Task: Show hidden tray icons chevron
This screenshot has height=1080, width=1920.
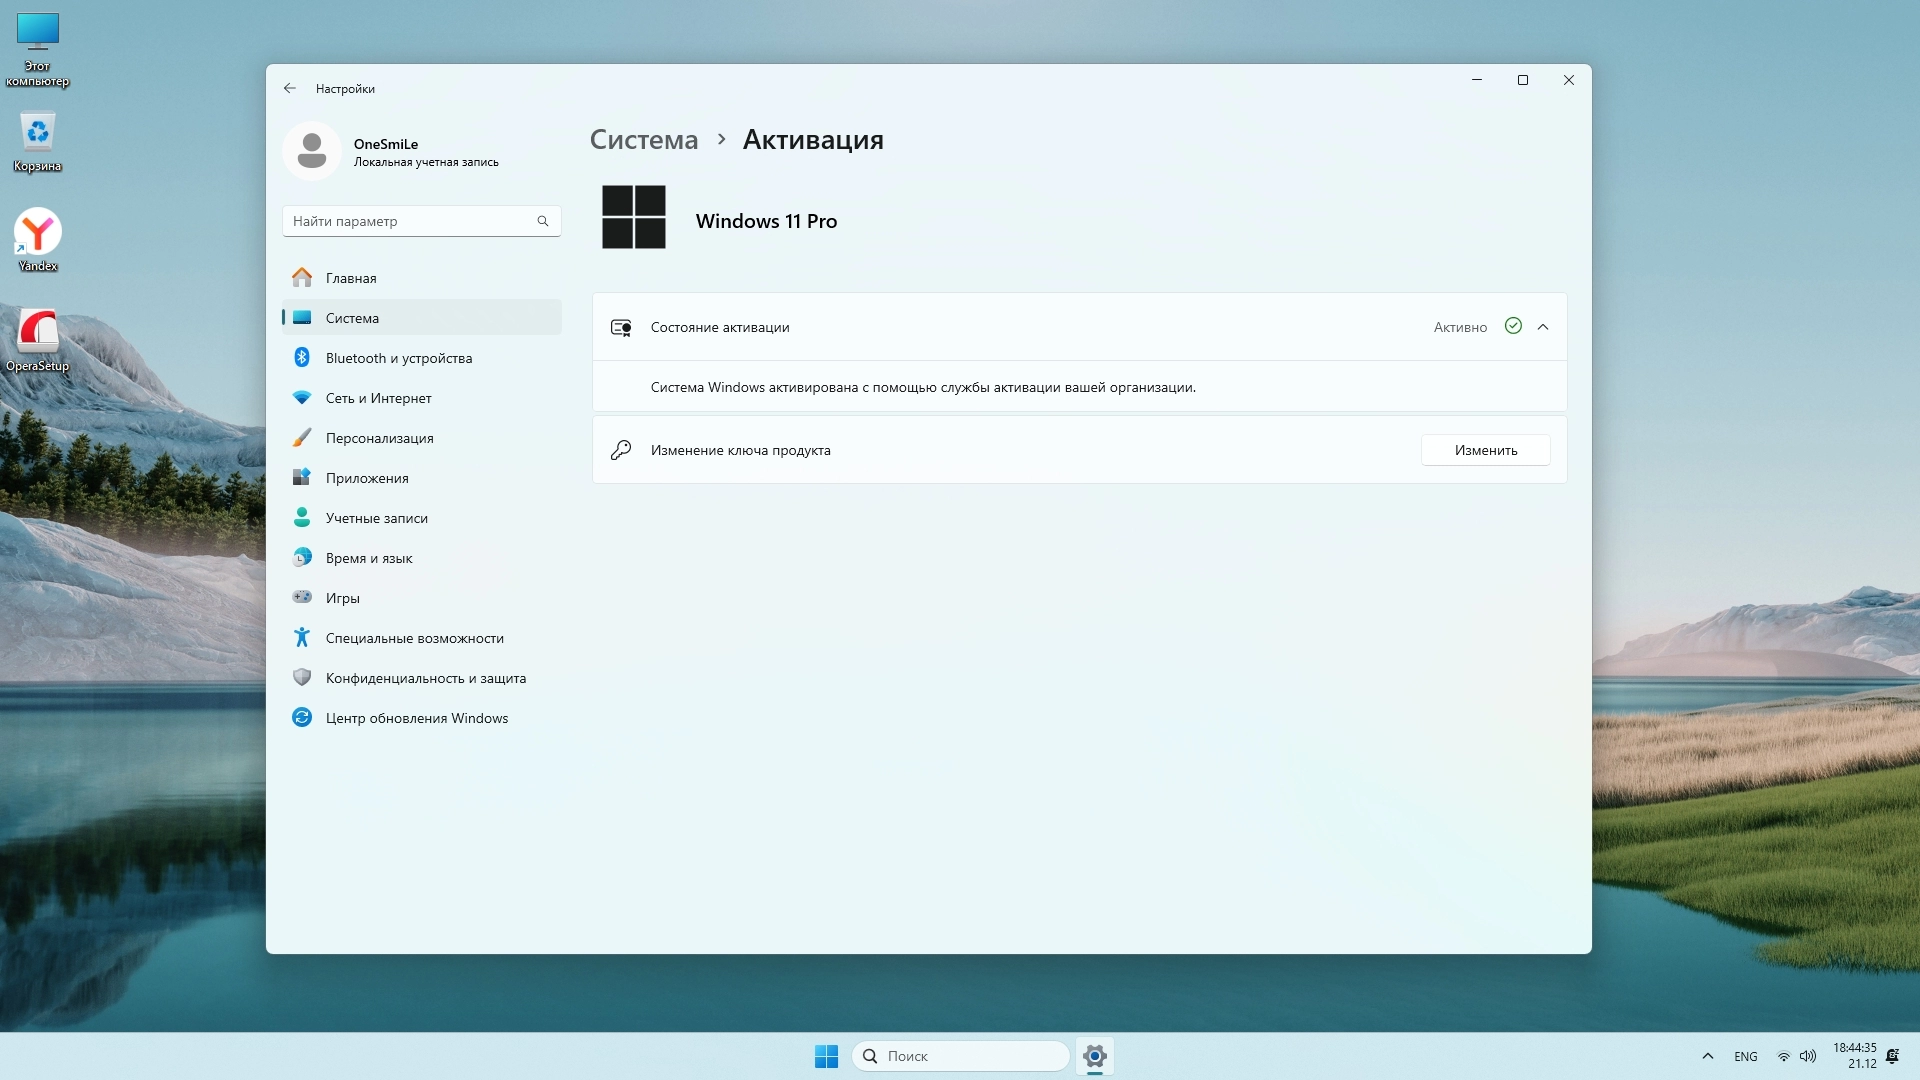Action: pos(1708,1056)
